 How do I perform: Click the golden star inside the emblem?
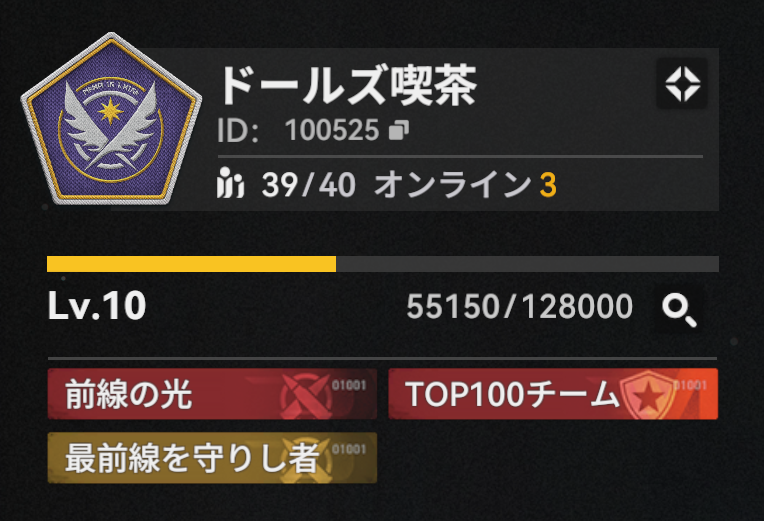[111, 112]
